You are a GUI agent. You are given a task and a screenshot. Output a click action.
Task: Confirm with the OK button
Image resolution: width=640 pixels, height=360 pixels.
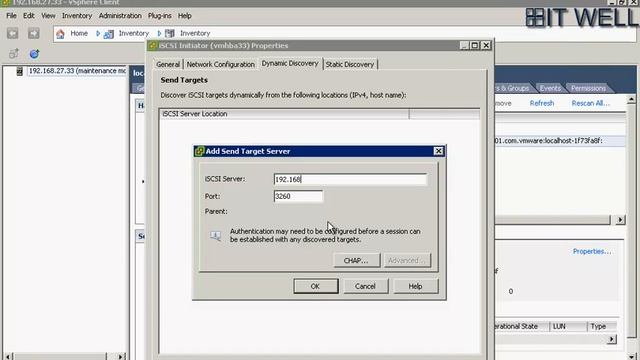pyautogui.click(x=316, y=286)
